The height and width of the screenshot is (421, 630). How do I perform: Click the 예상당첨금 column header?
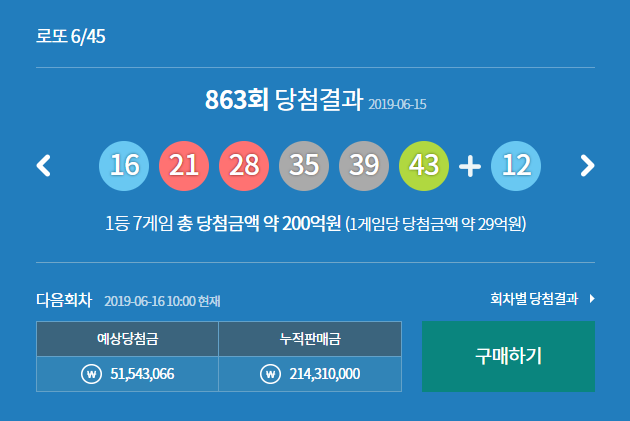127,339
